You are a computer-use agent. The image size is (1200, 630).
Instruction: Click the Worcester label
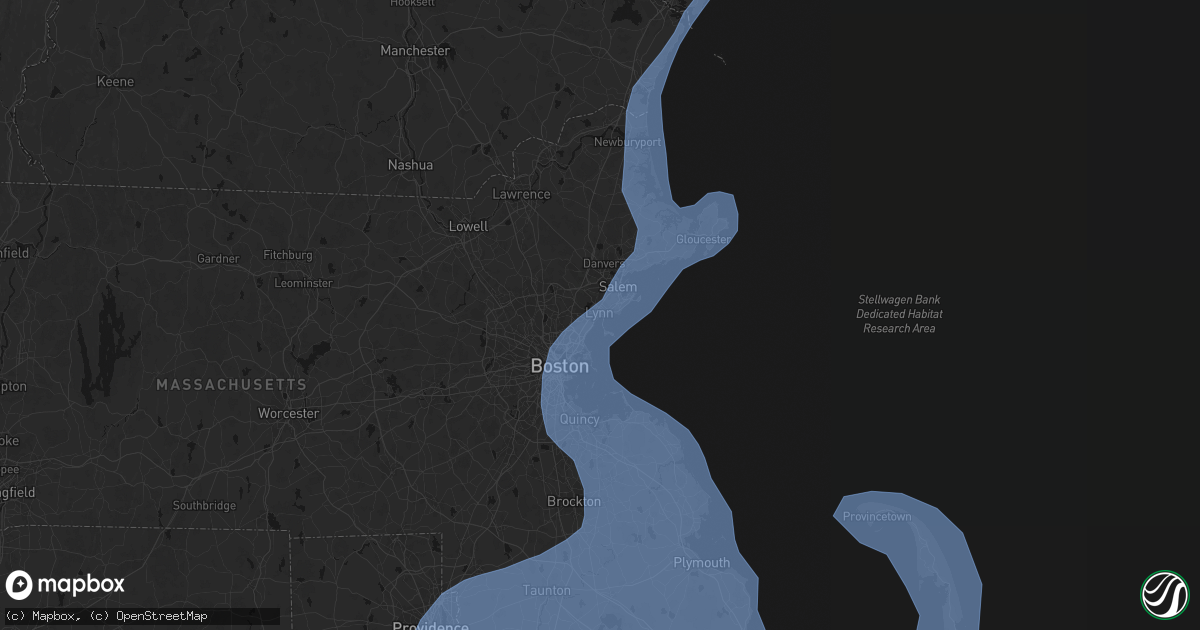288,413
